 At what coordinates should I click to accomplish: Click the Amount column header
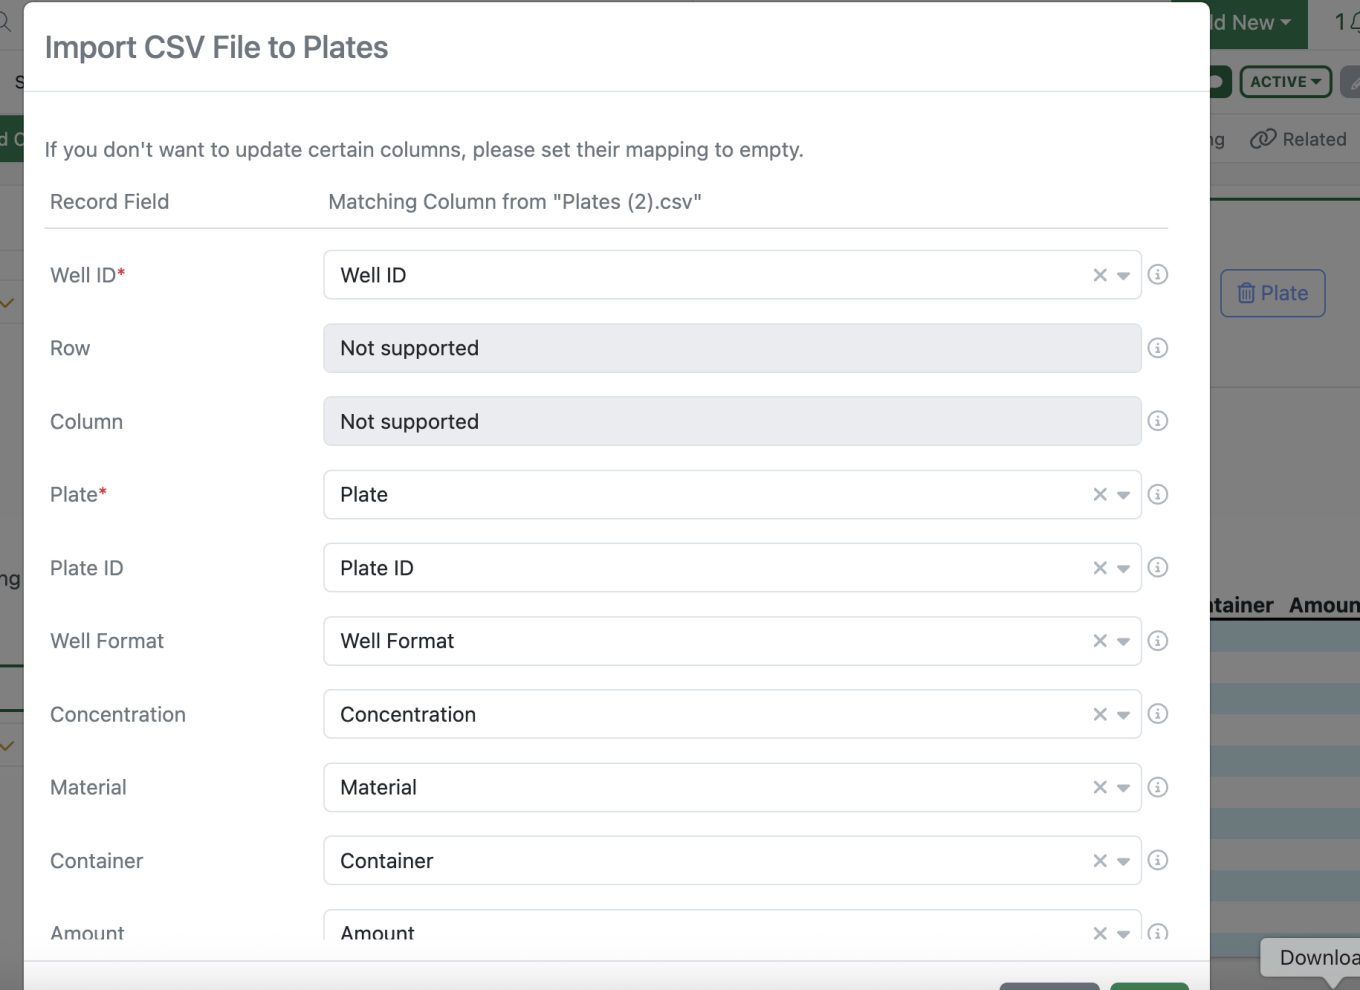coord(1323,605)
